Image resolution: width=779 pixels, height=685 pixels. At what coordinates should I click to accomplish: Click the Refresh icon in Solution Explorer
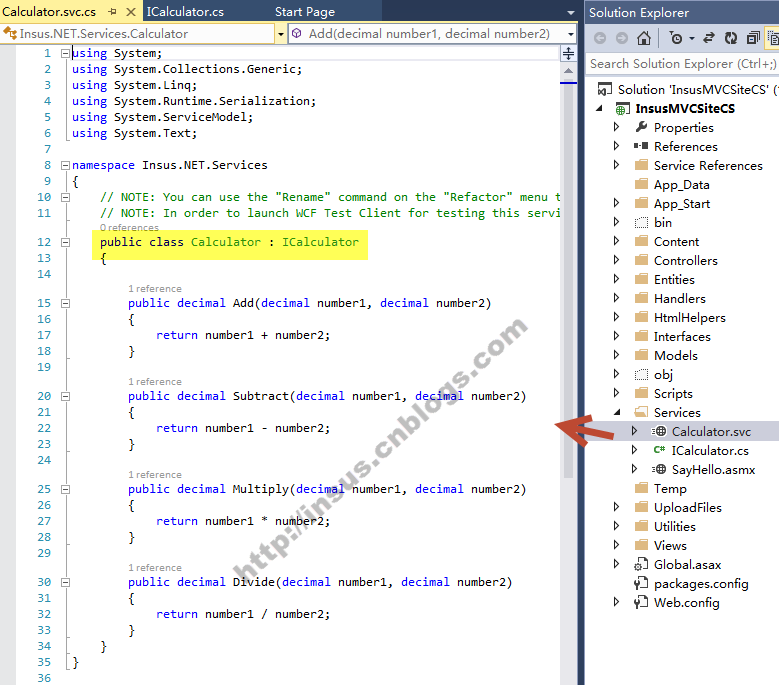point(730,38)
